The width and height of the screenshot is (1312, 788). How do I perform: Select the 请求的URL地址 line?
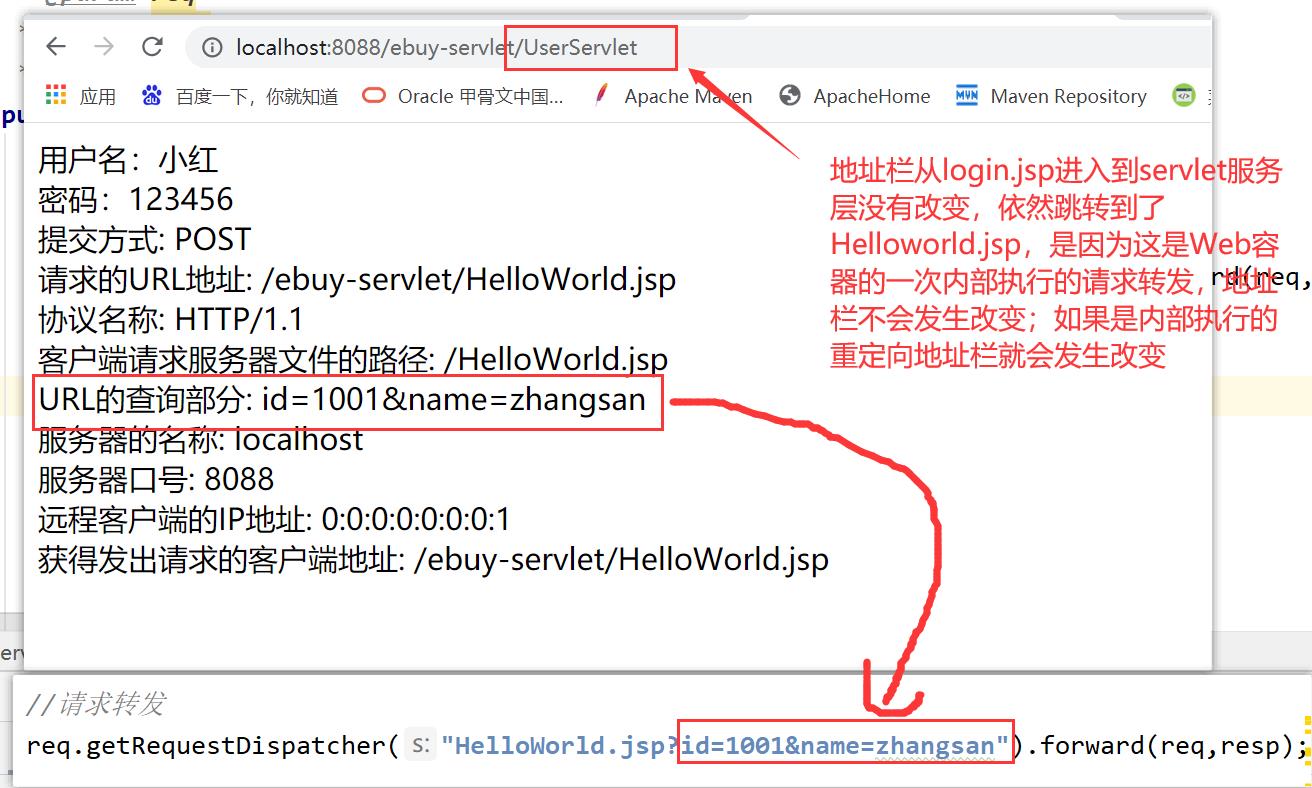(357, 280)
